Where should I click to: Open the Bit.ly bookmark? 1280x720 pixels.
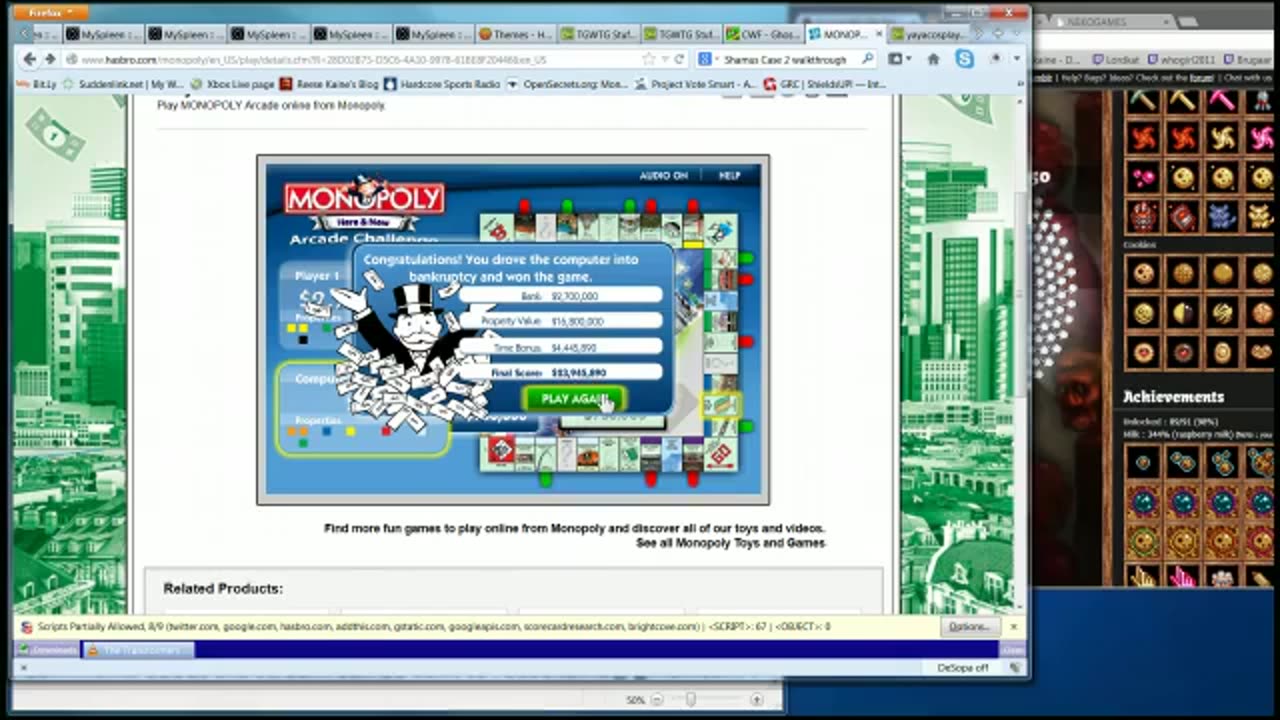(x=37, y=84)
